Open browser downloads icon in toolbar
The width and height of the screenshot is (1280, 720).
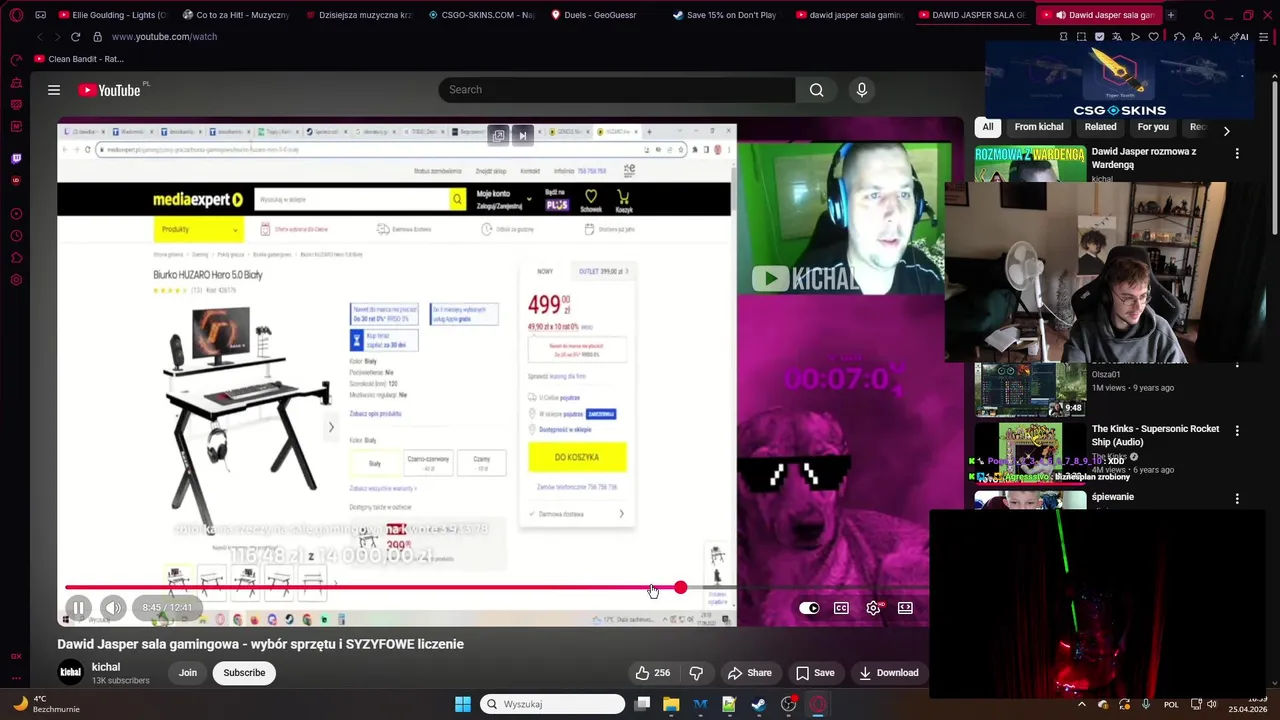click(1215, 37)
